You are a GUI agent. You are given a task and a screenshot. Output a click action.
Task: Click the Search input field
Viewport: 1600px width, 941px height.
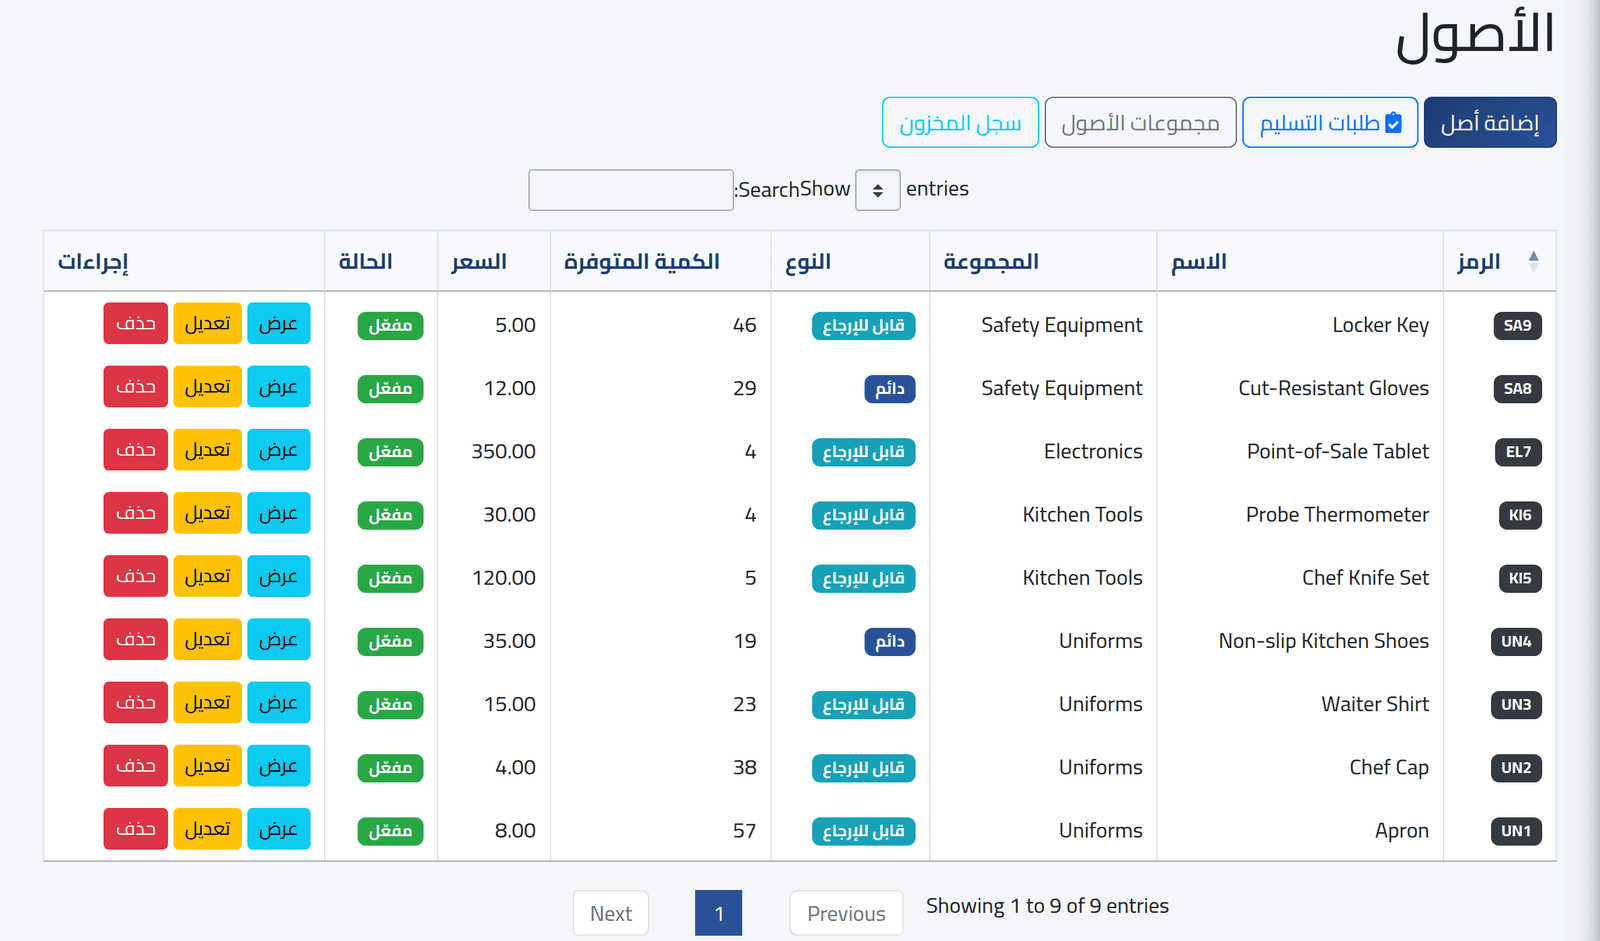631,190
